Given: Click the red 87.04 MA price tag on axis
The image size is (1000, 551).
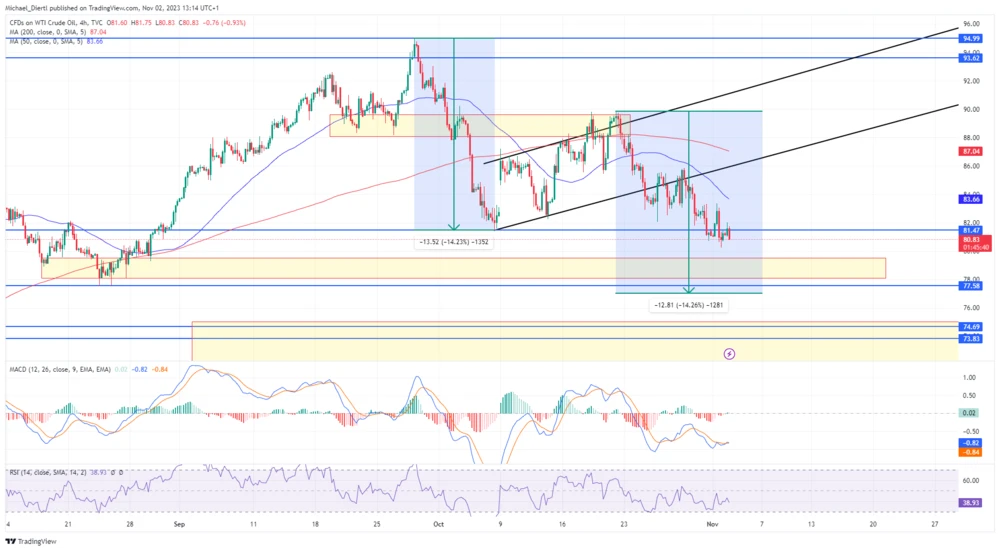Looking at the screenshot, I should click(x=970, y=151).
